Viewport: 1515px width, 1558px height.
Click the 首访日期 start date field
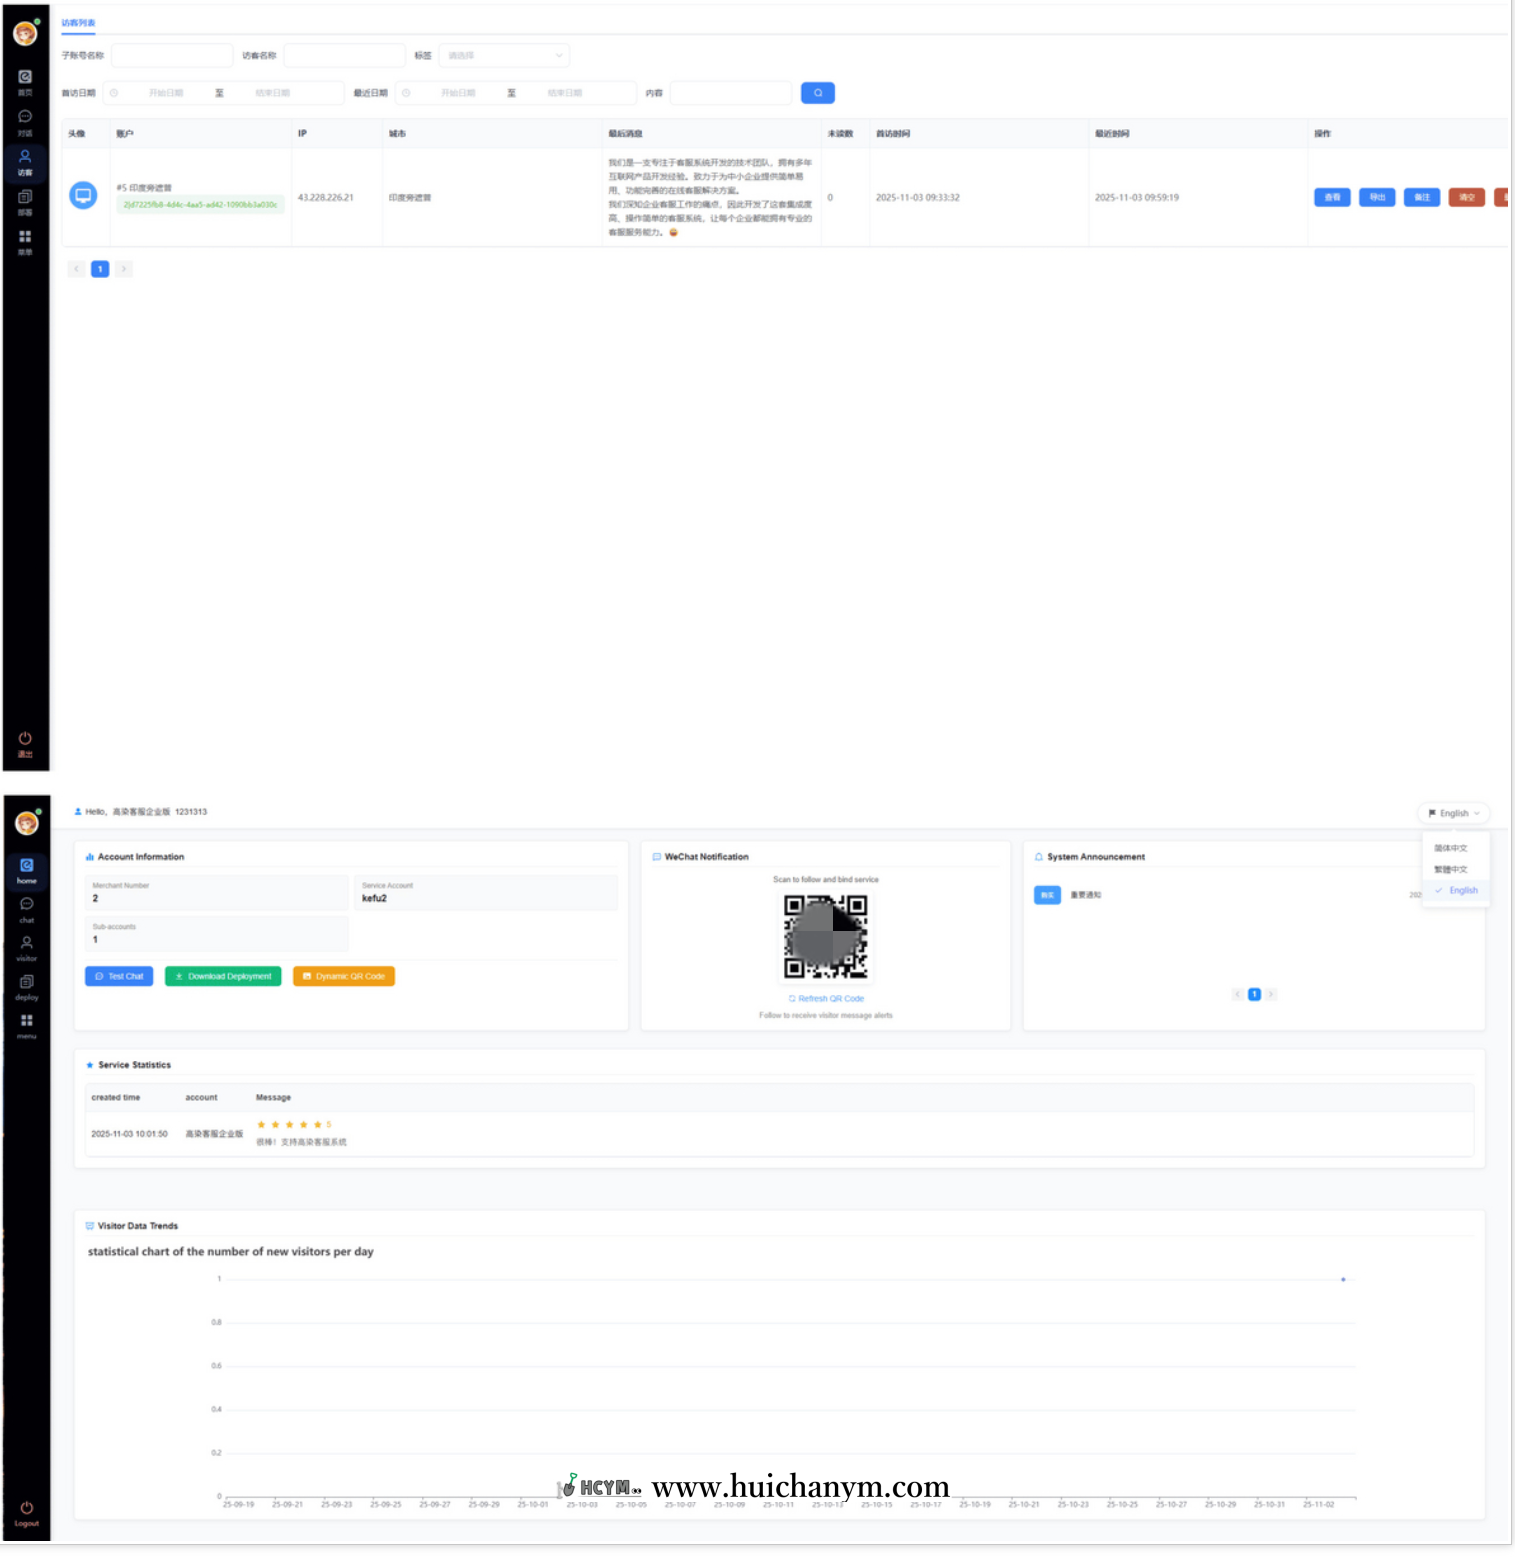click(x=165, y=93)
